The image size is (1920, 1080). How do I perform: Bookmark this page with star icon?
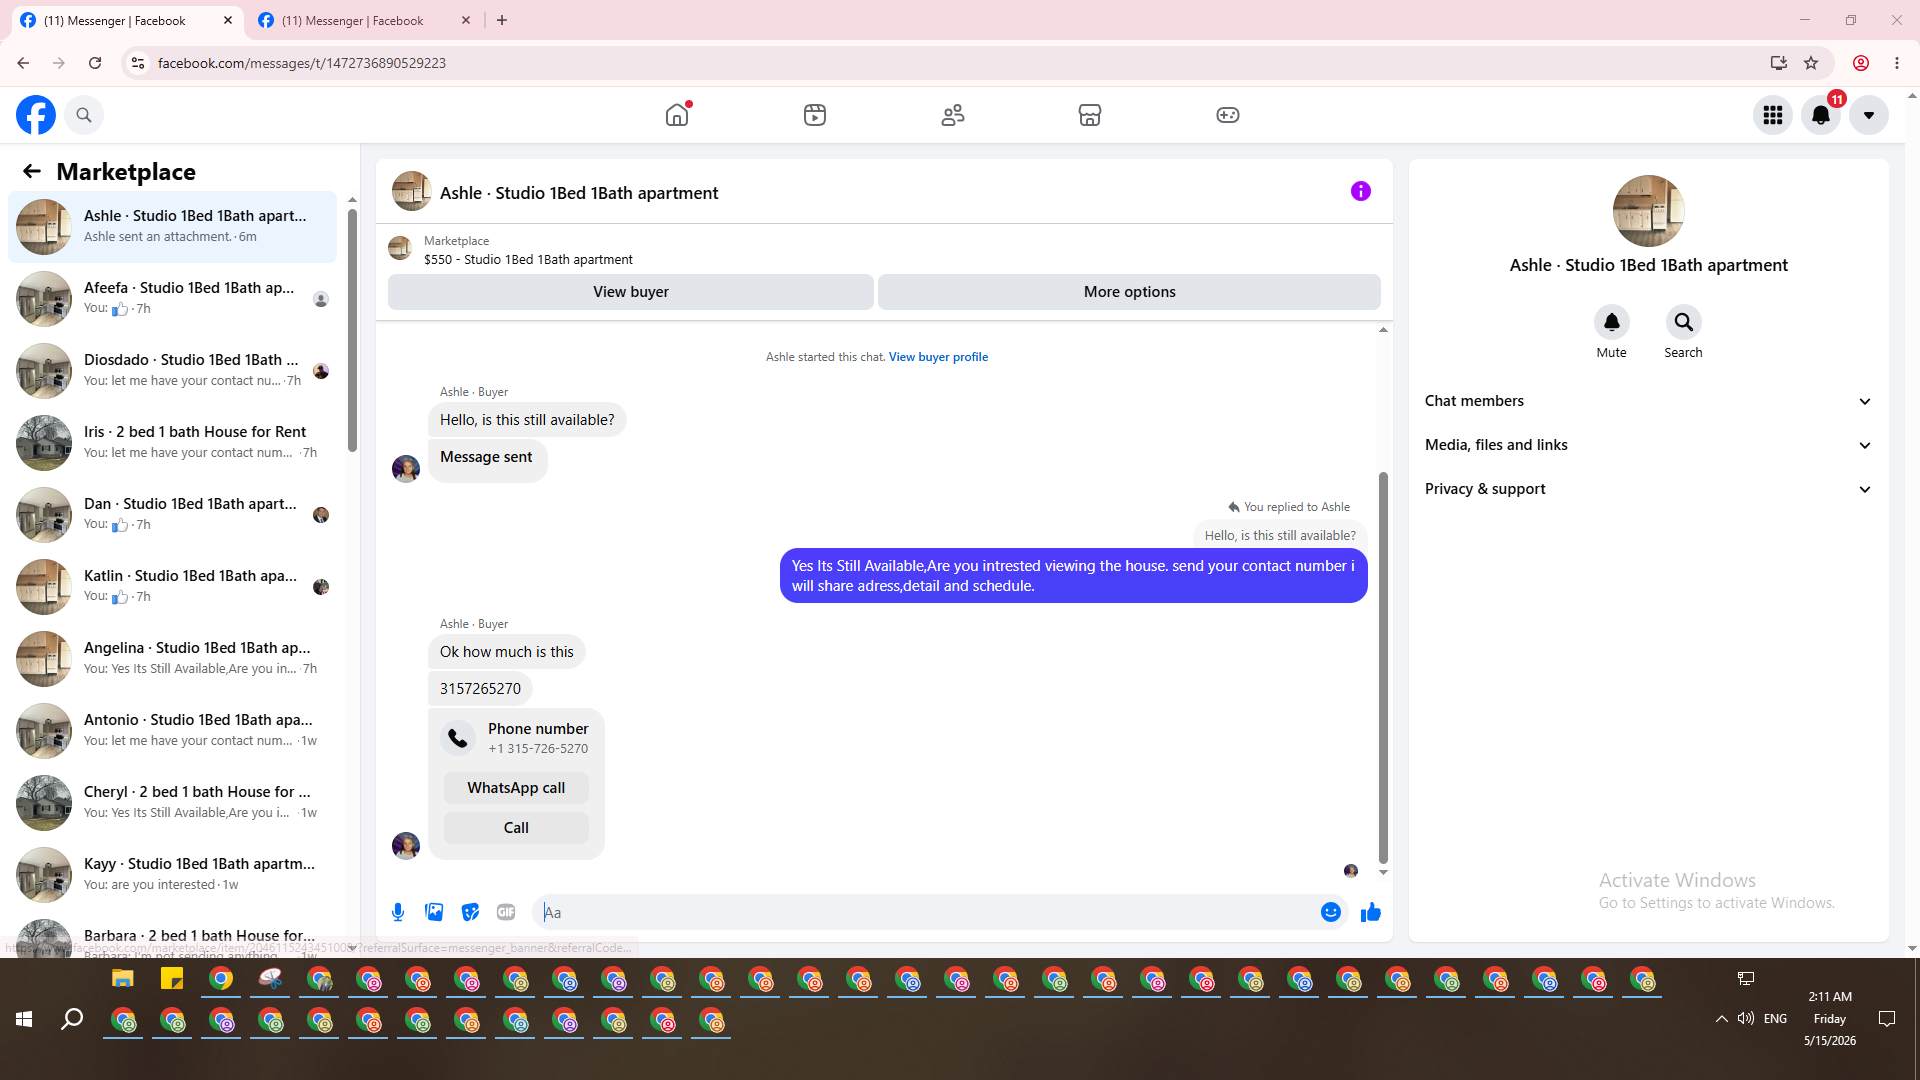tap(1811, 63)
